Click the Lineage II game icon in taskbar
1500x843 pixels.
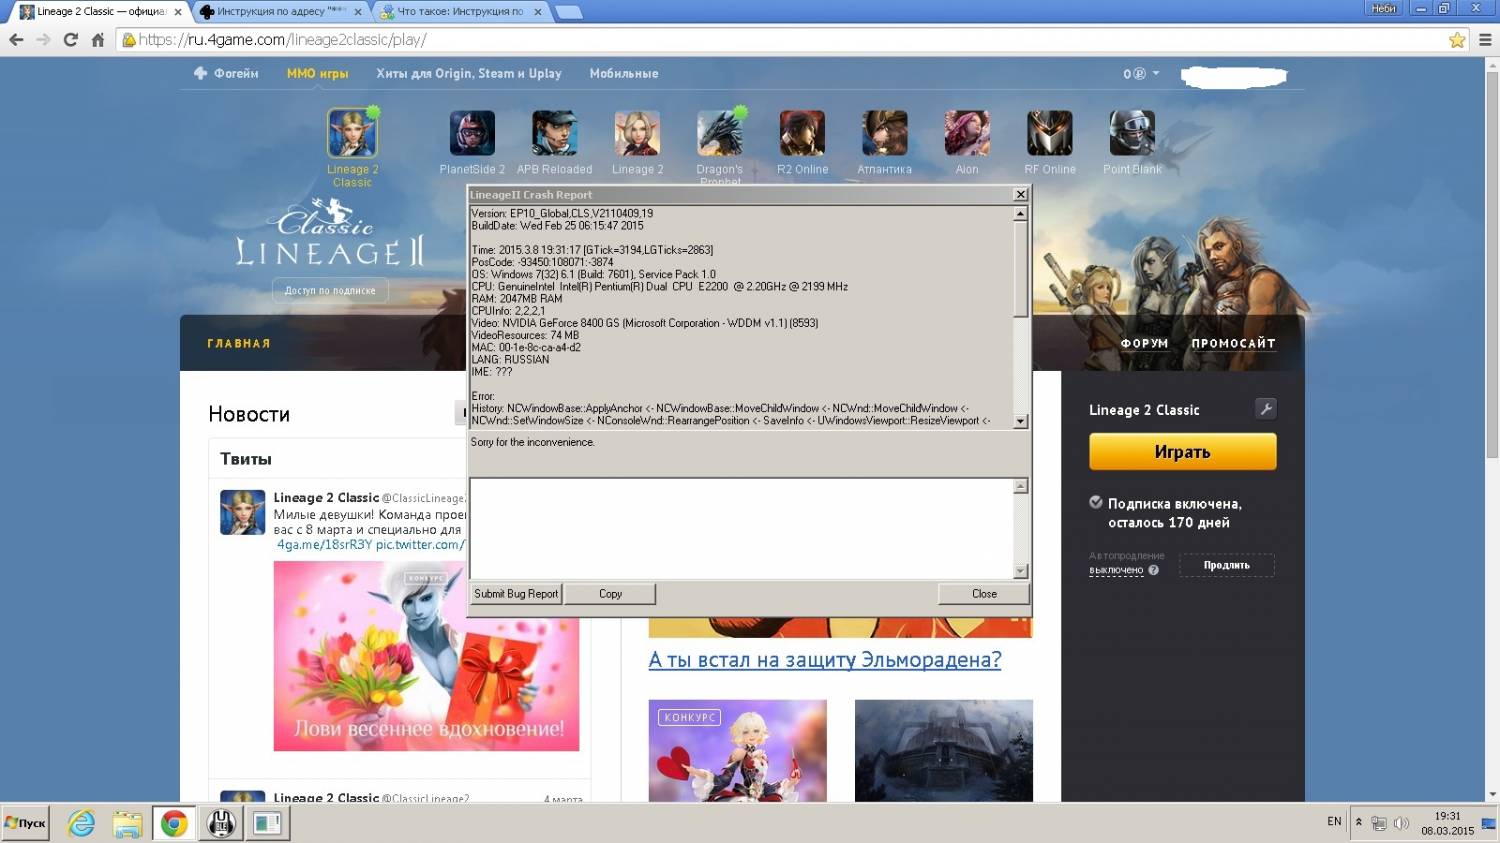coord(221,824)
